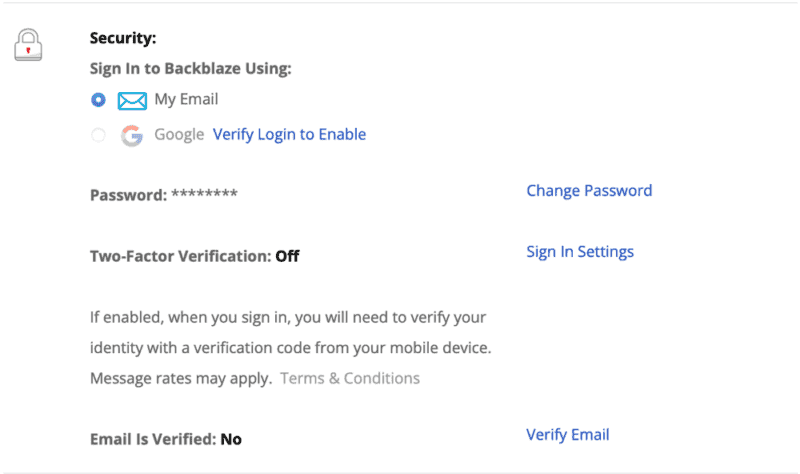
Task: Click the greyed-out "Google" option label
Action: pos(179,135)
